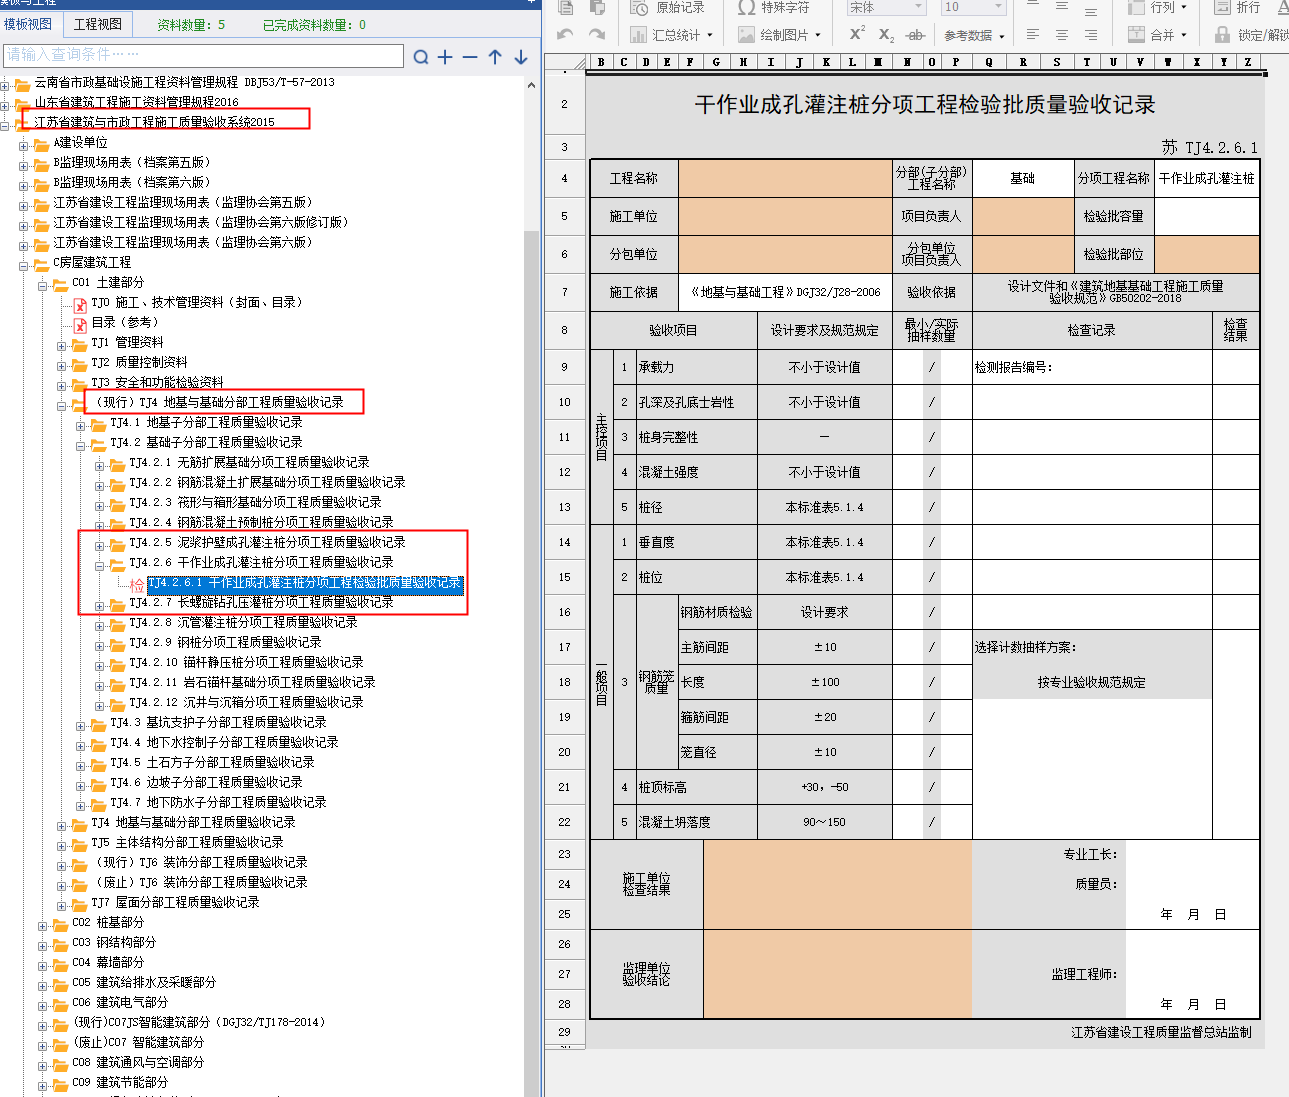The height and width of the screenshot is (1097, 1289).
Task: Collapse the C01 土建部分 folder
Action: point(43,285)
